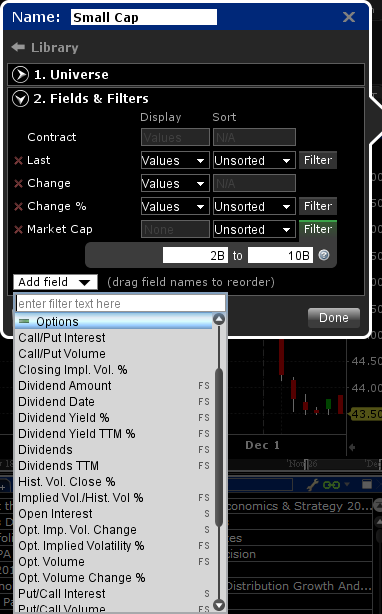Edit the Market Cap minimum value 2B
Image resolution: width=382 pixels, height=614 pixels.
click(195, 255)
